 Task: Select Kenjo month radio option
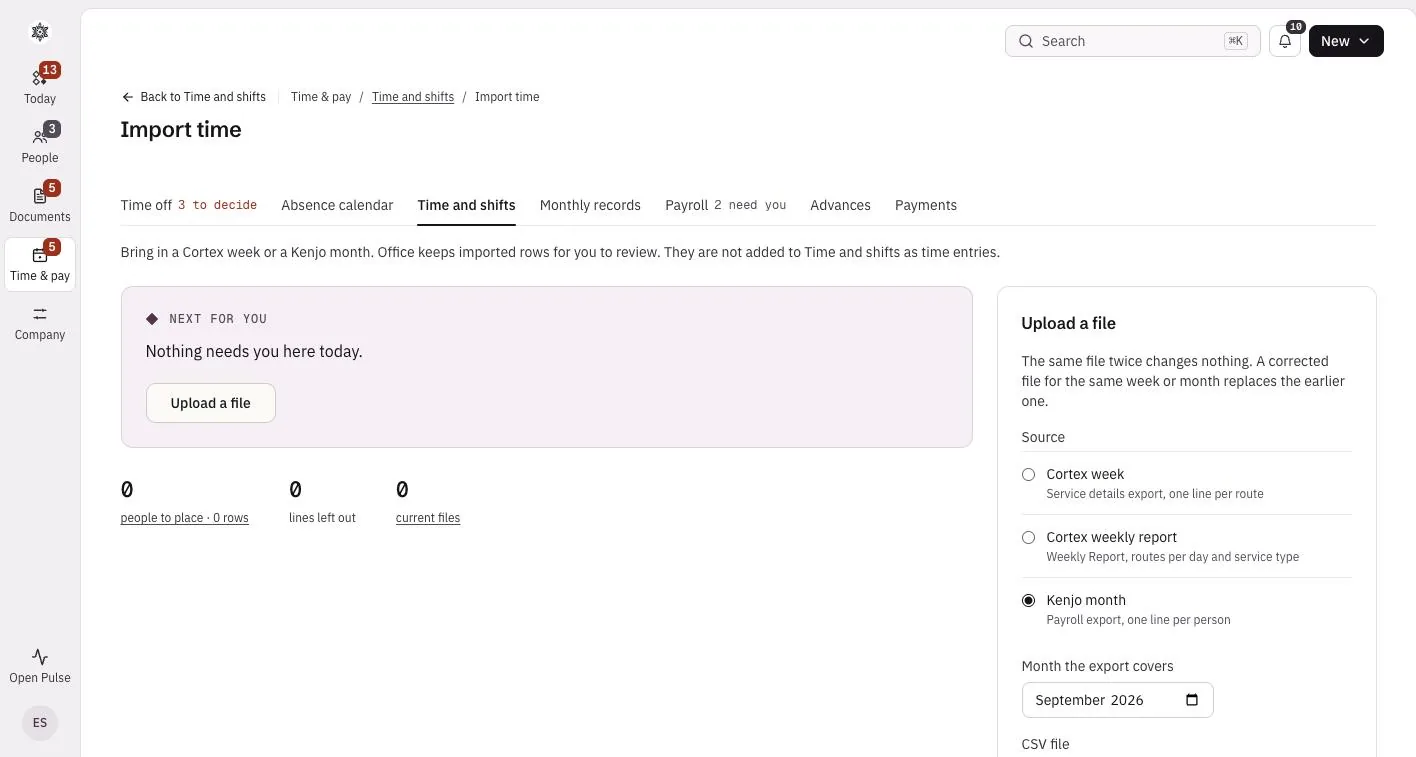click(1028, 600)
